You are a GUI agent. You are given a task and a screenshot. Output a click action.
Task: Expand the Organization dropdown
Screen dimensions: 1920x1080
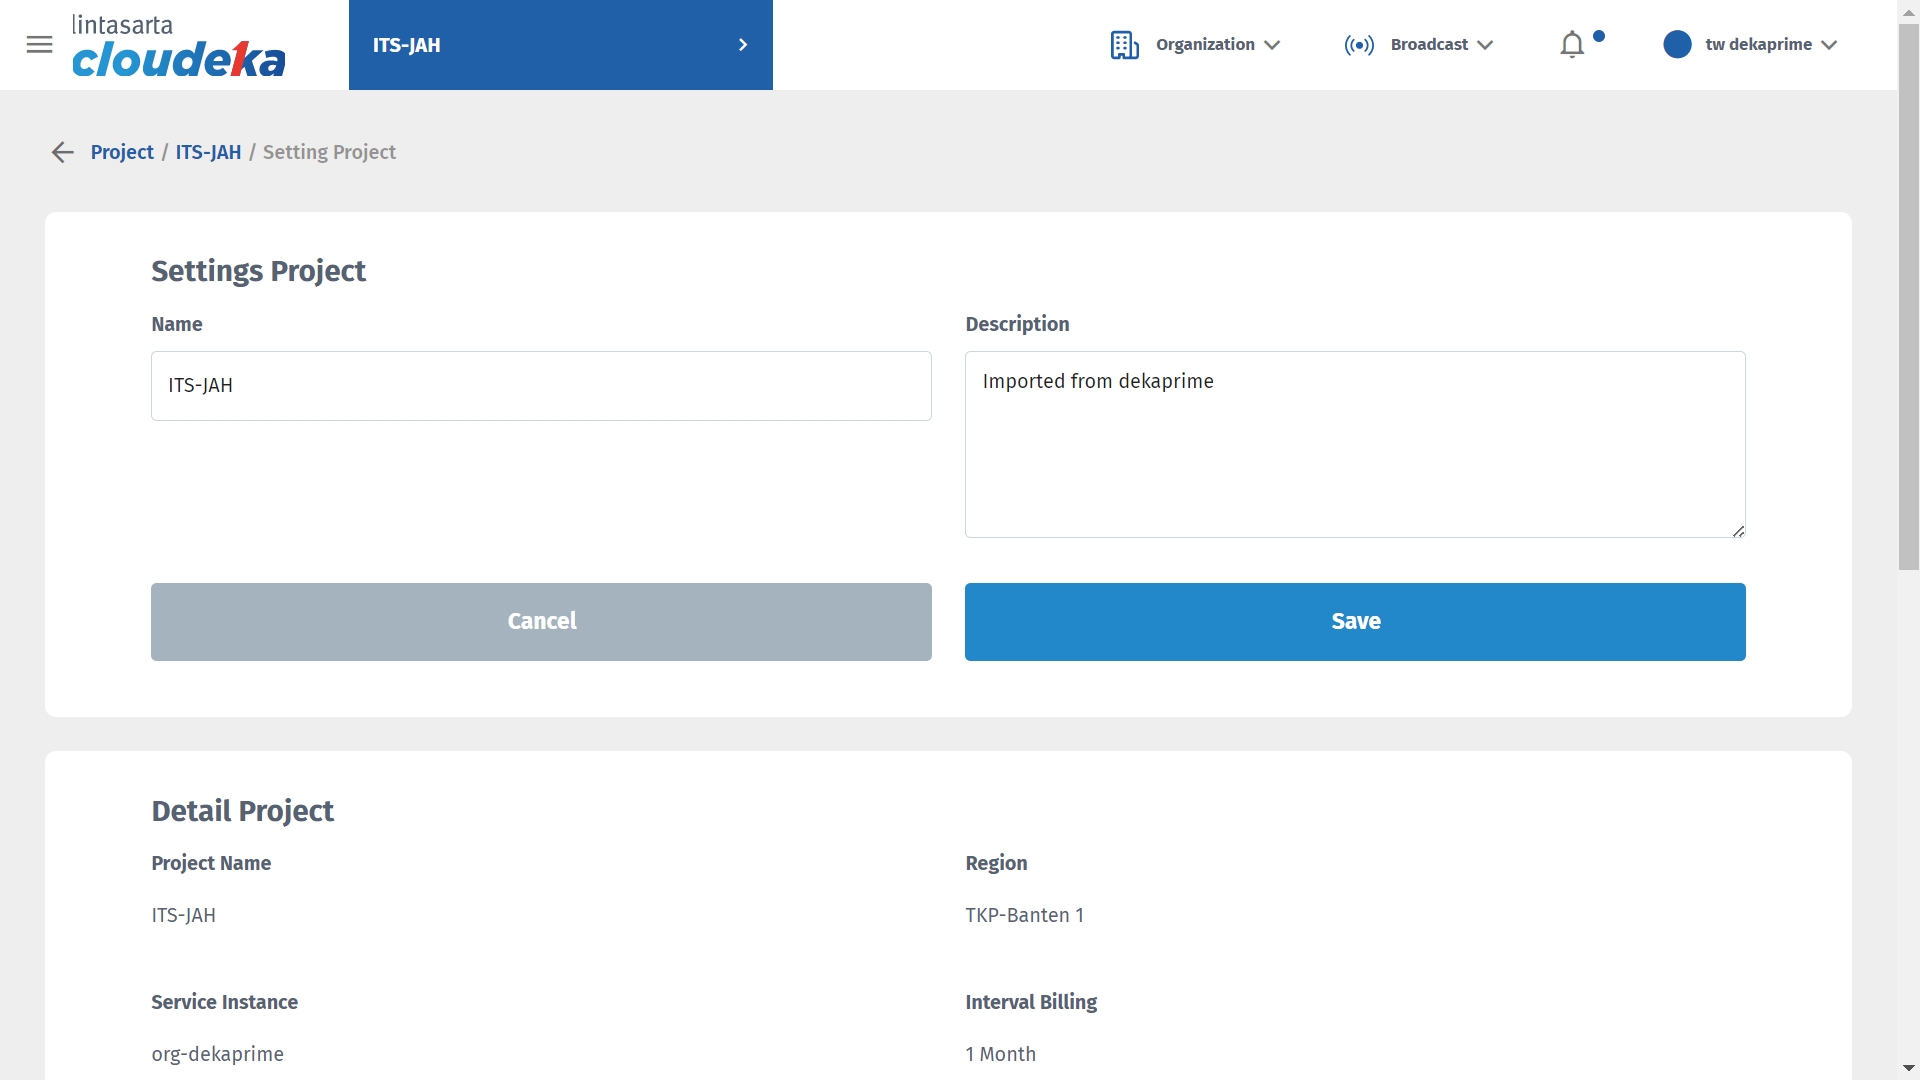click(1217, 45)
